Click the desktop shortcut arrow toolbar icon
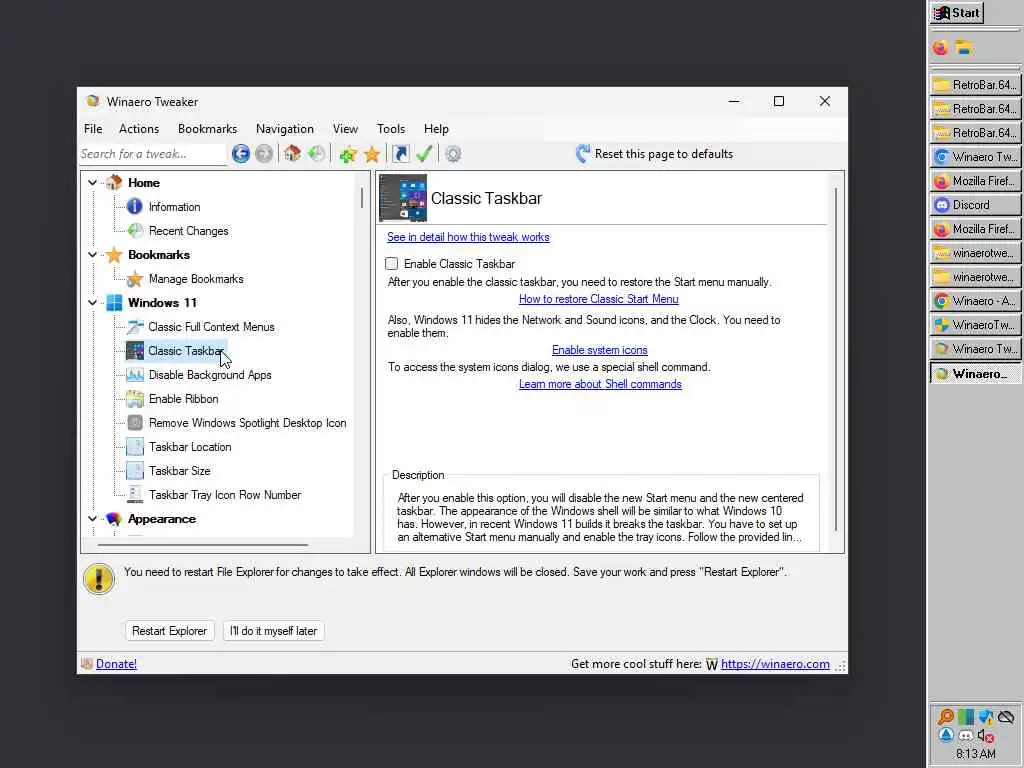 click(x=400, y=154)
